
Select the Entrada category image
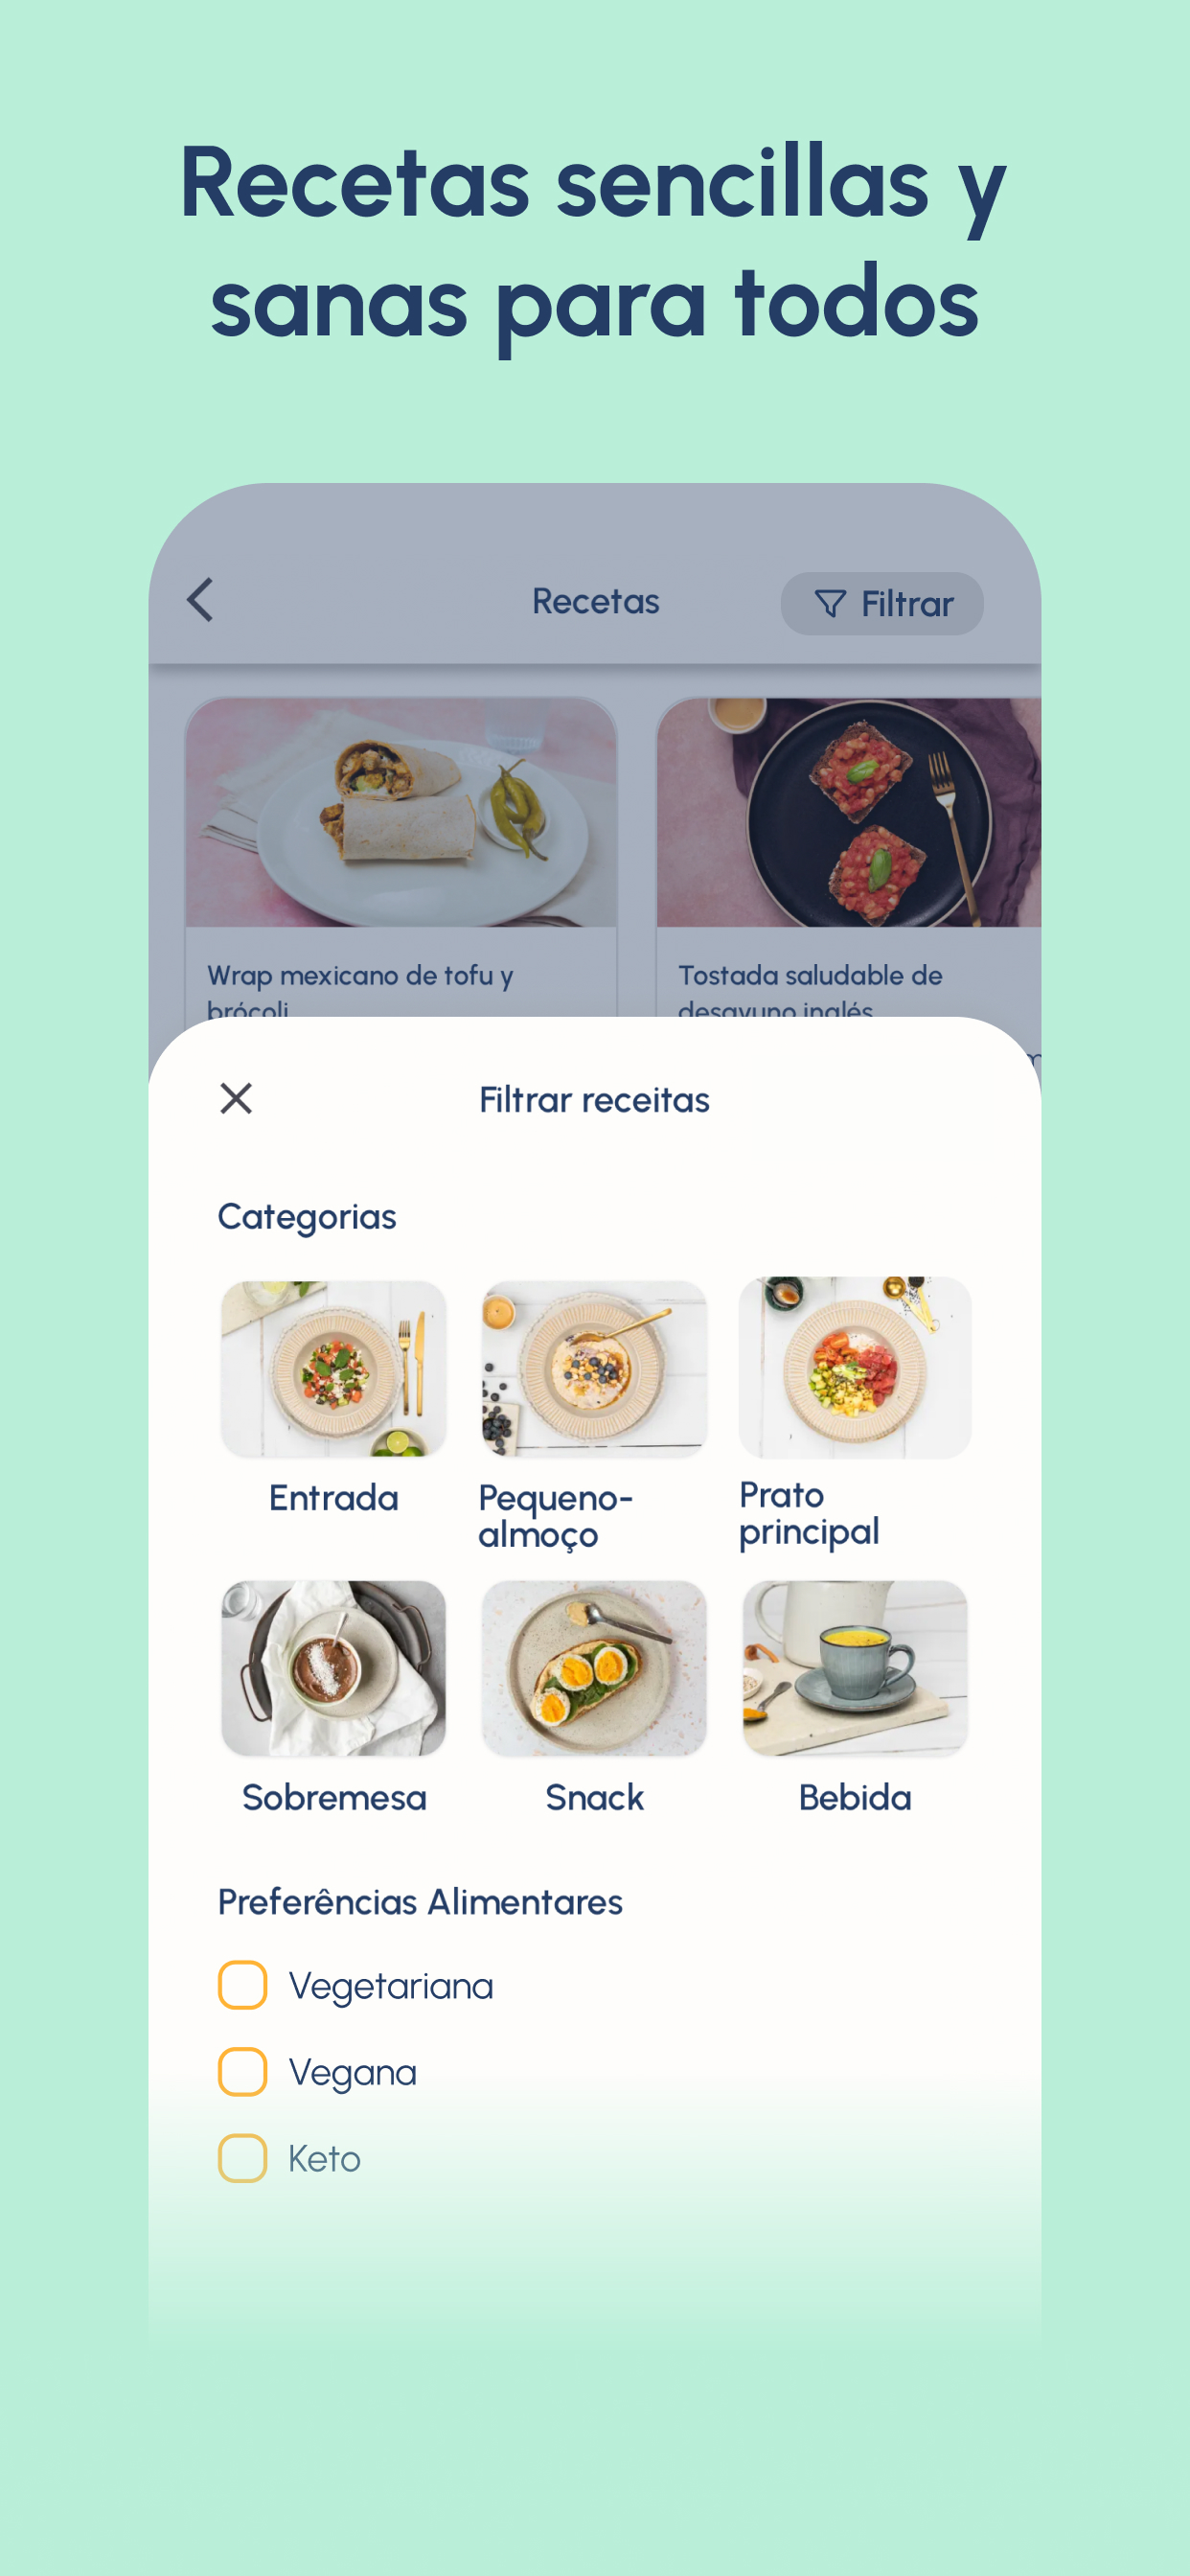[x=333, y=1368]
